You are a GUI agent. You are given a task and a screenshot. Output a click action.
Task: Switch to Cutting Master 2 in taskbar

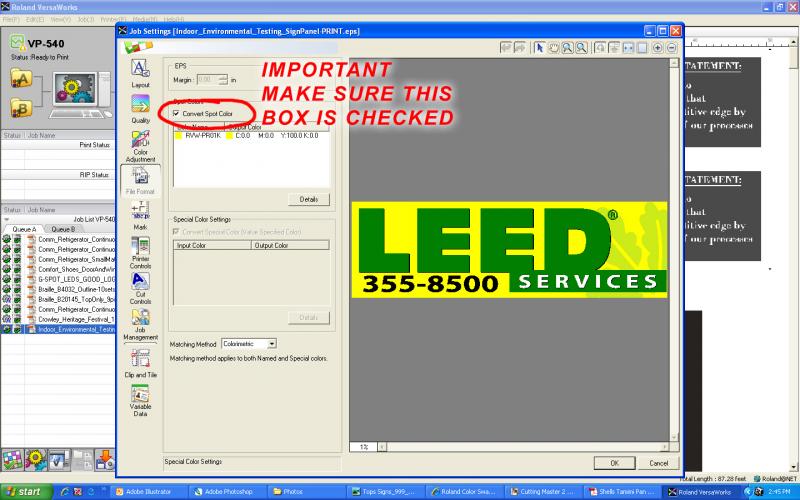point(544,492)
